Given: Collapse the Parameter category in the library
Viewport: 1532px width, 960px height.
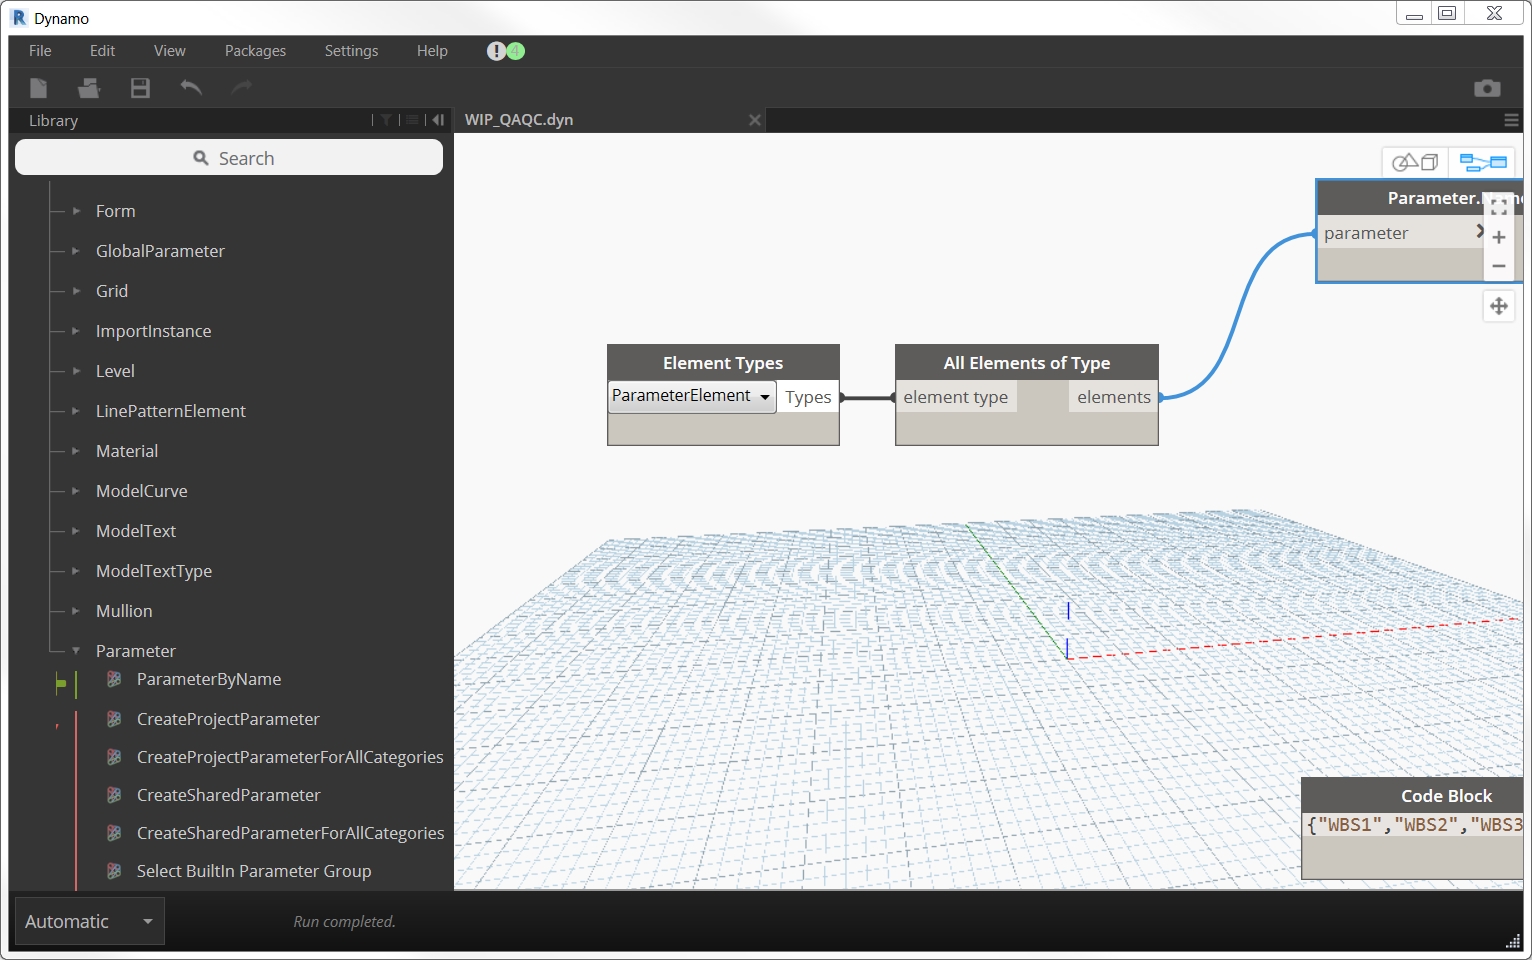Looking at the screenshot, I should click(76, 650).
